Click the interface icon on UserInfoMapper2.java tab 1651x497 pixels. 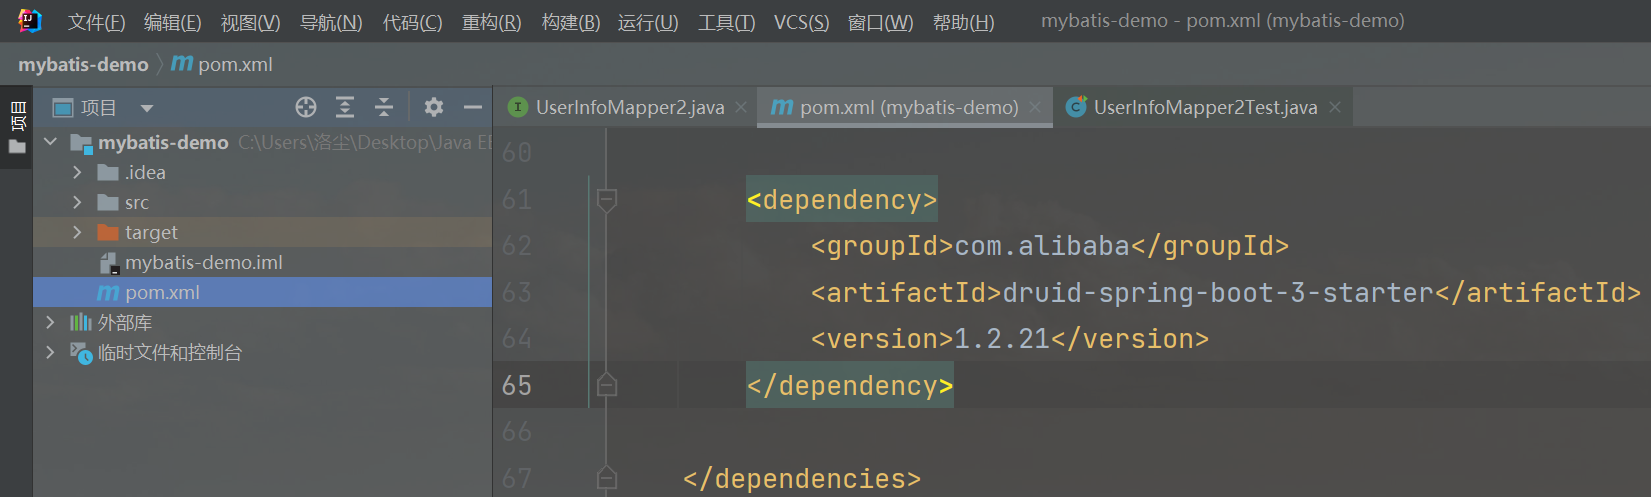coord(518,107)
